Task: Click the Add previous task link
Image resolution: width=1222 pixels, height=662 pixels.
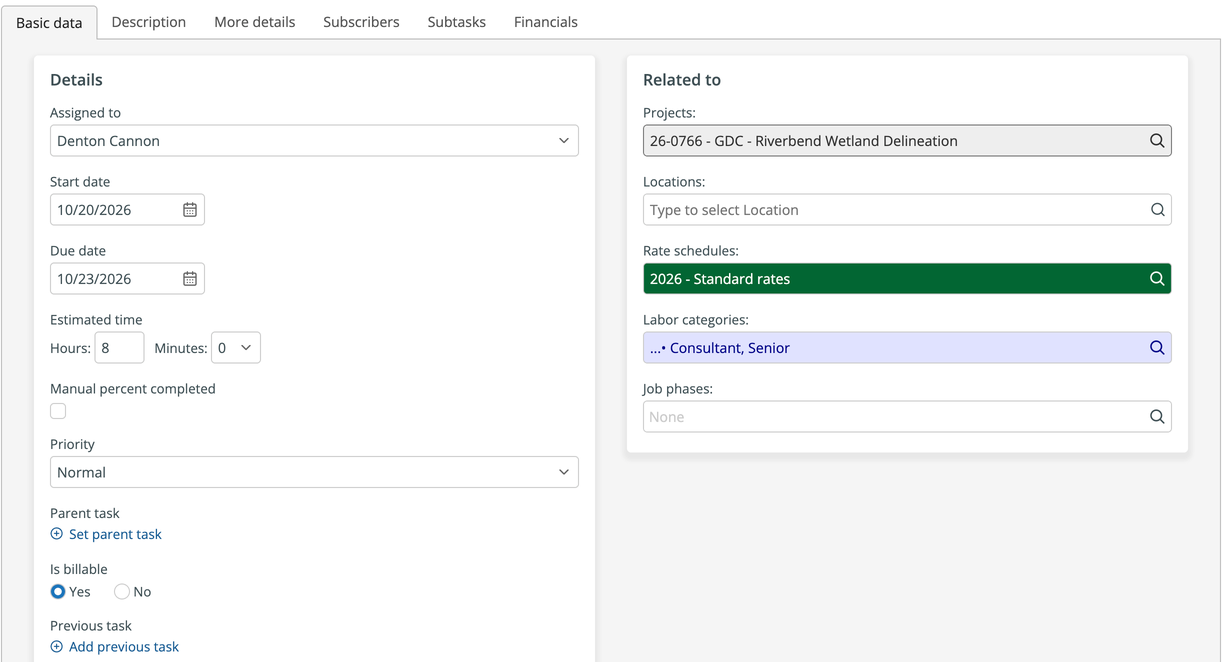Action: tap(124, 647)
